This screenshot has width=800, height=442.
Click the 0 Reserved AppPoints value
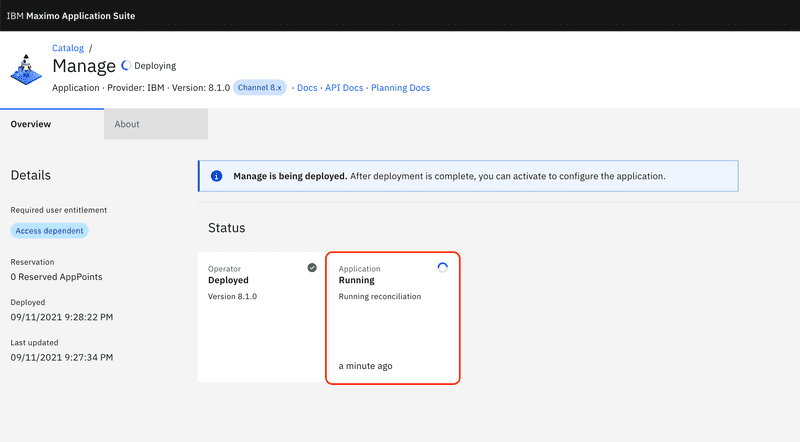56,277
